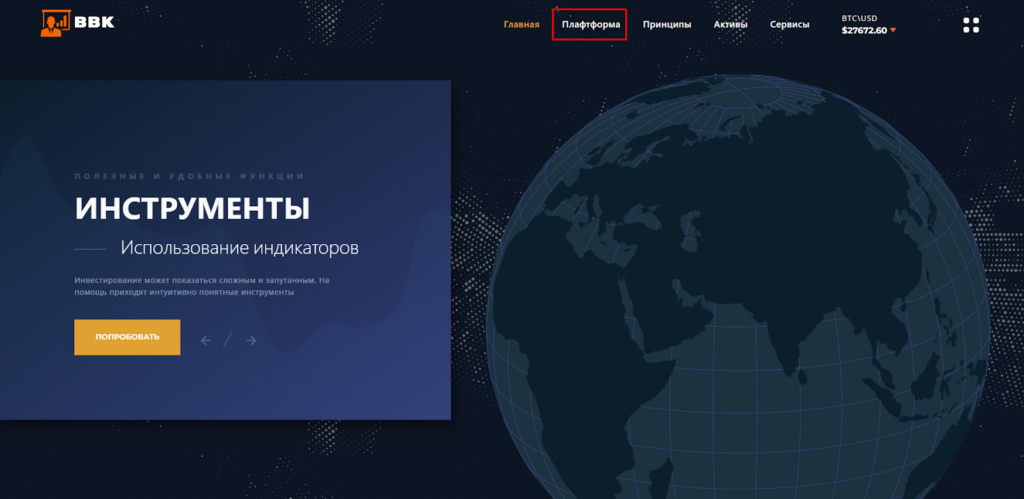Go to next slide with right arrow

[251, 340]
